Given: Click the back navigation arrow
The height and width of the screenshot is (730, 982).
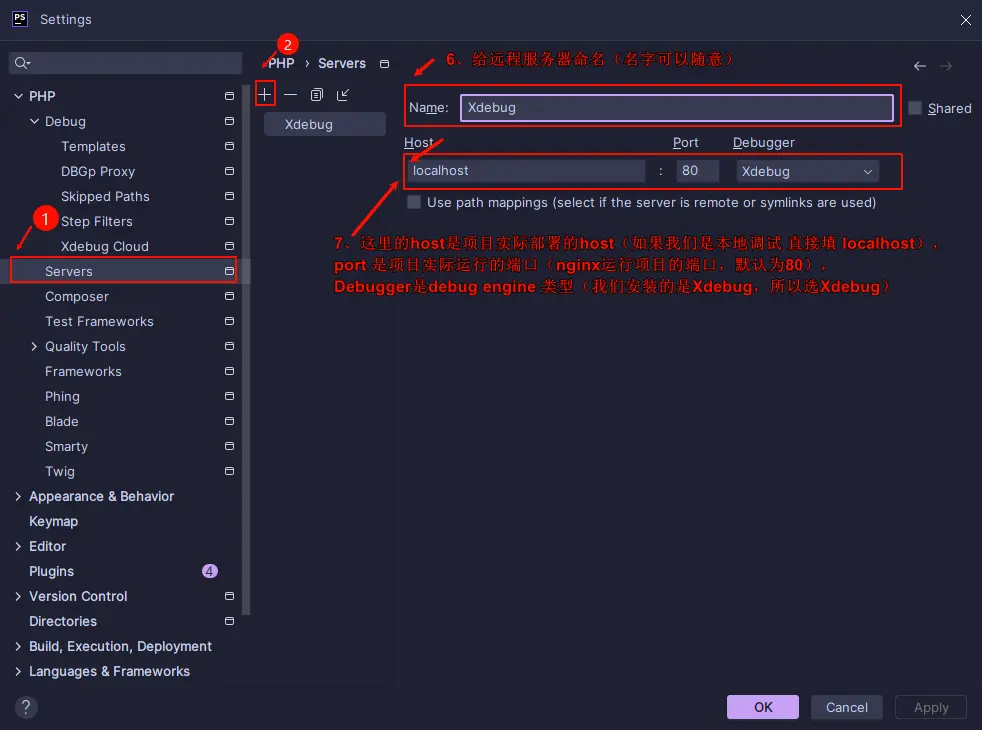Looking at the screenshot, I should coord(919,66).
